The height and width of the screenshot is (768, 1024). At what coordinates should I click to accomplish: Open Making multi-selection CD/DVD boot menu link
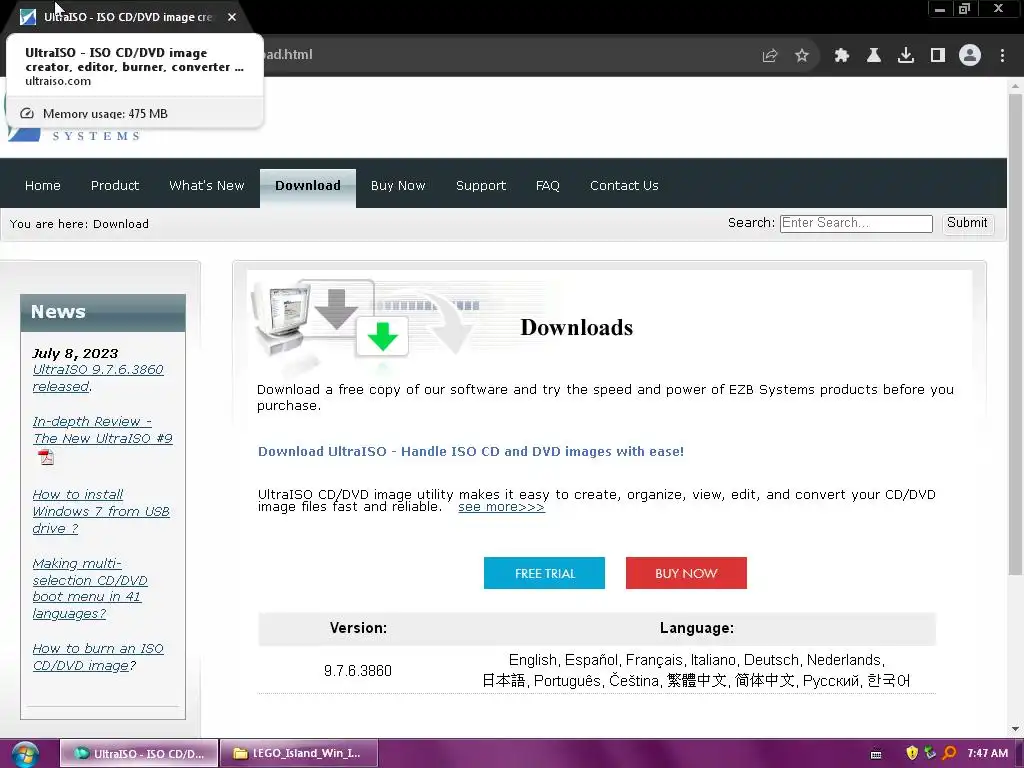click(x=89, y=588)
